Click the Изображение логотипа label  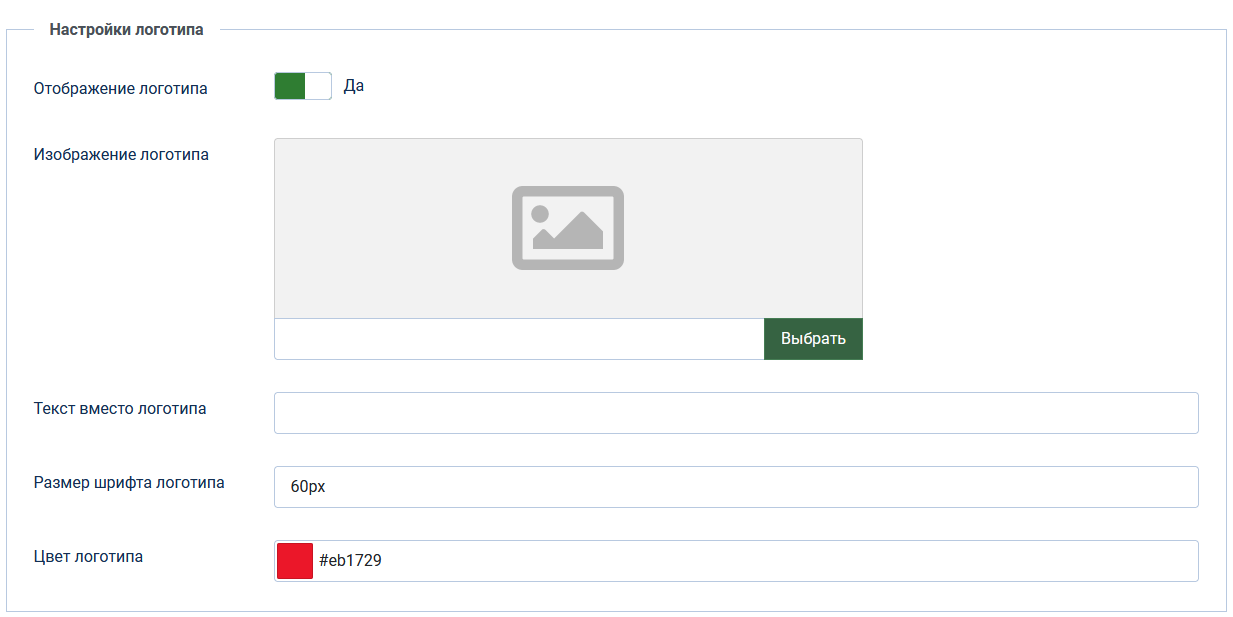coord(121,154)
